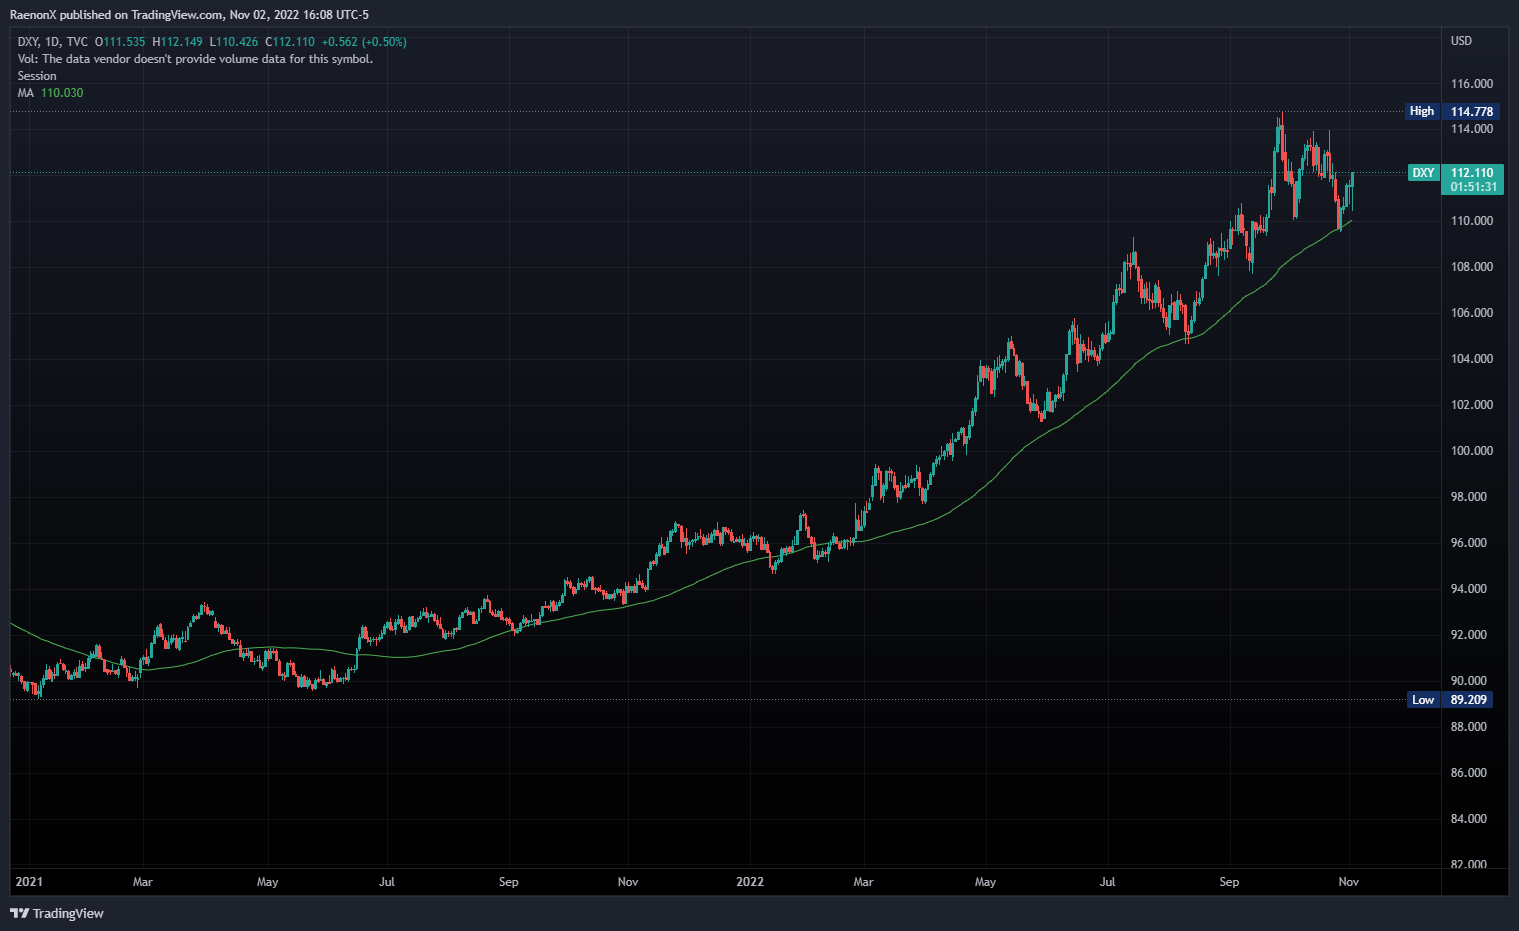Click the Session indicator label
This screenshot has height=931, width=1519.
[x=37, y=76]
